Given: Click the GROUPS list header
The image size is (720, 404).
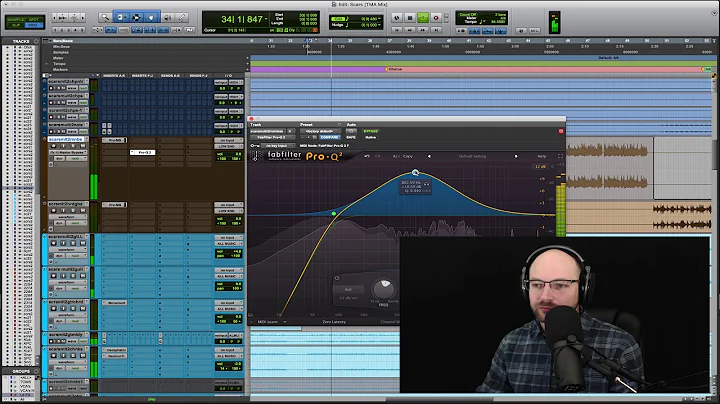Looking at the screenshot, I should coord(21,371).
